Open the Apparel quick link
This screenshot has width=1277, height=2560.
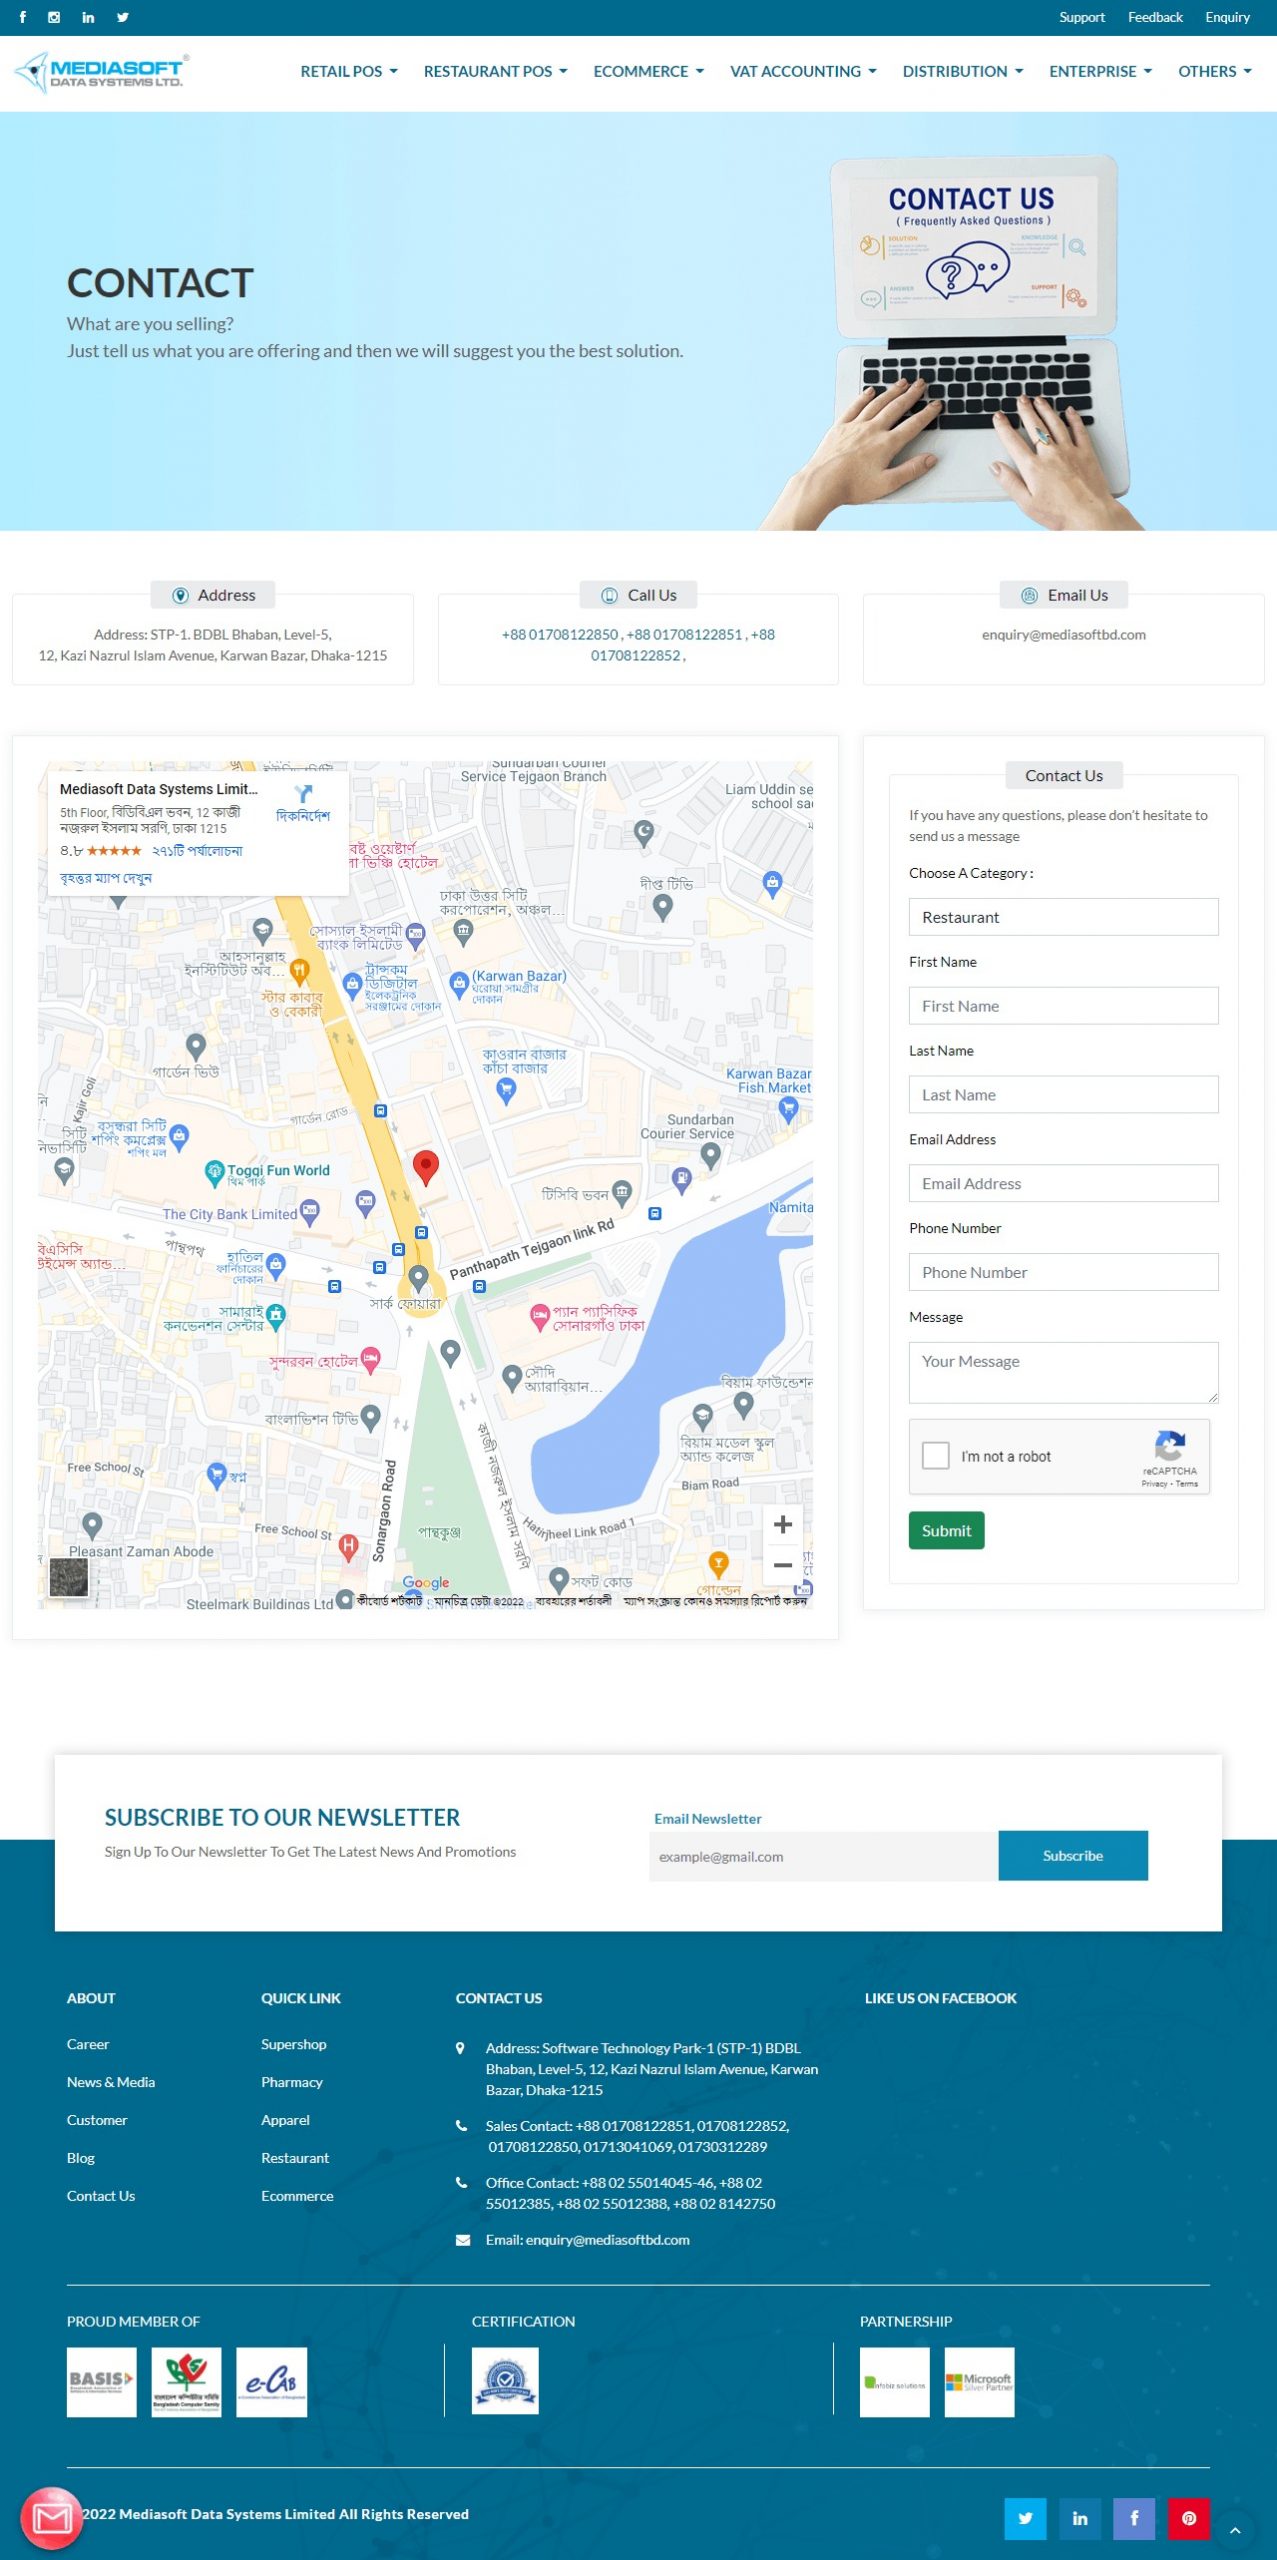(285, 2120)
